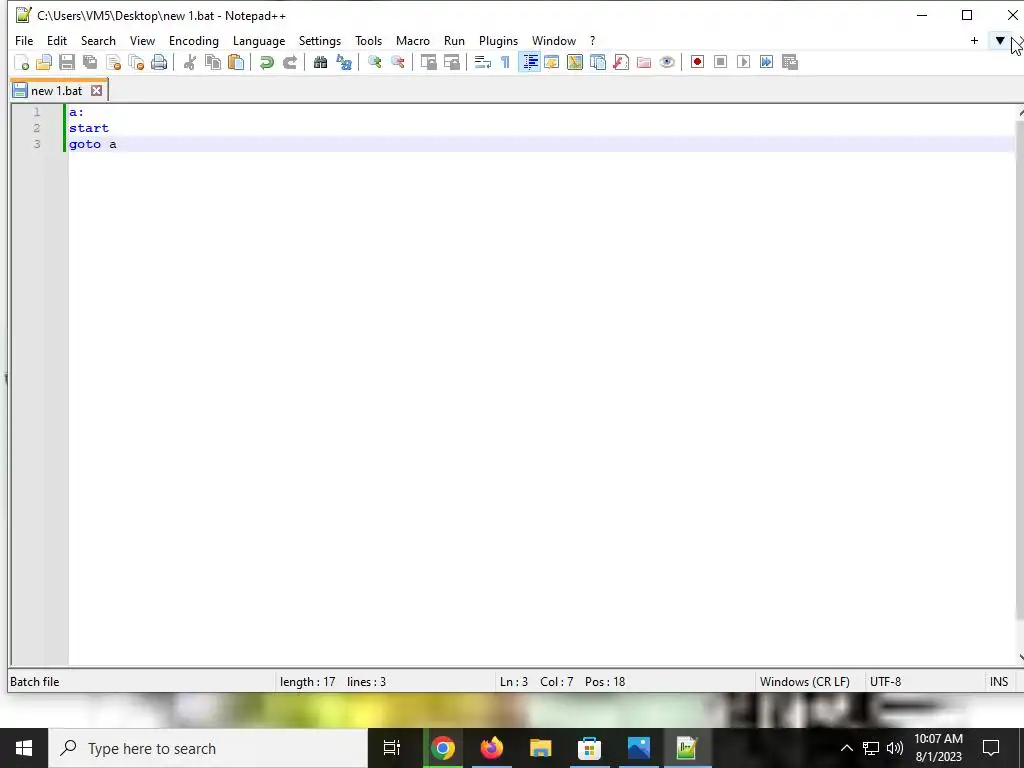1024x768 pixels.
Task: Click the User Defined Language icon
Action: pos(552,62)
